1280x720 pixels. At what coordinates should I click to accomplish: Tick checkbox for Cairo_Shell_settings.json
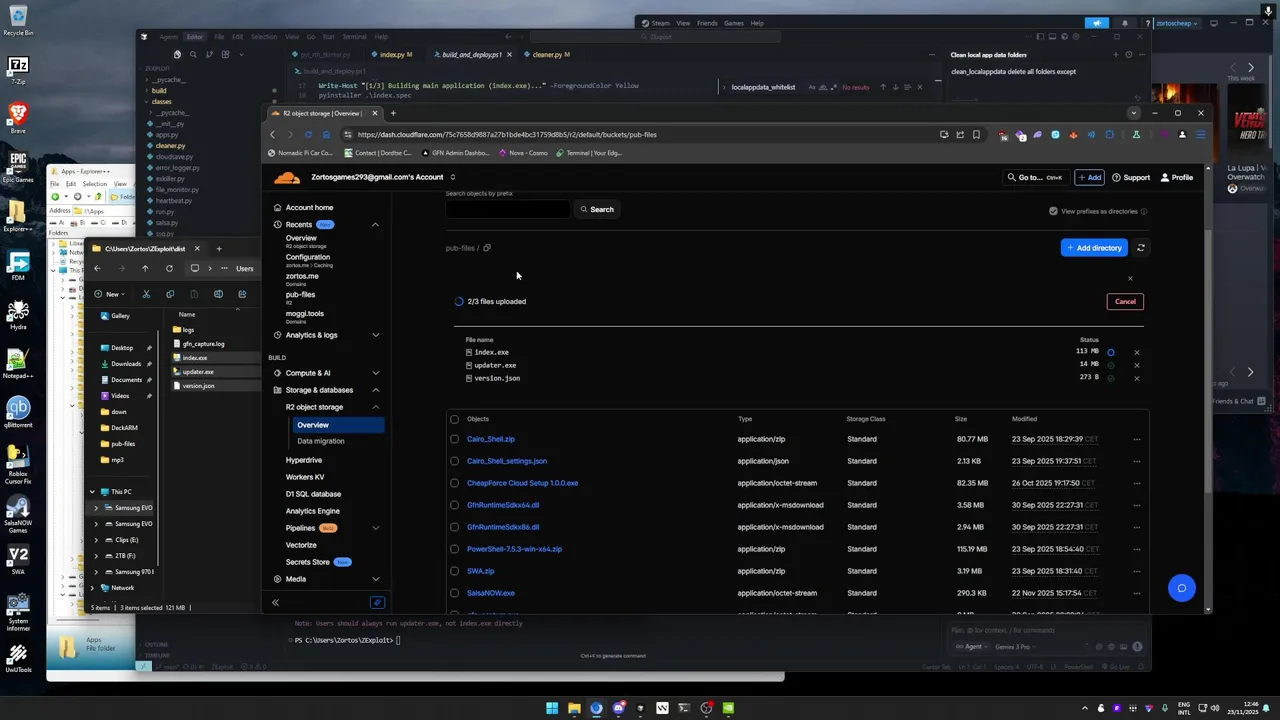(x=455, y=461)
